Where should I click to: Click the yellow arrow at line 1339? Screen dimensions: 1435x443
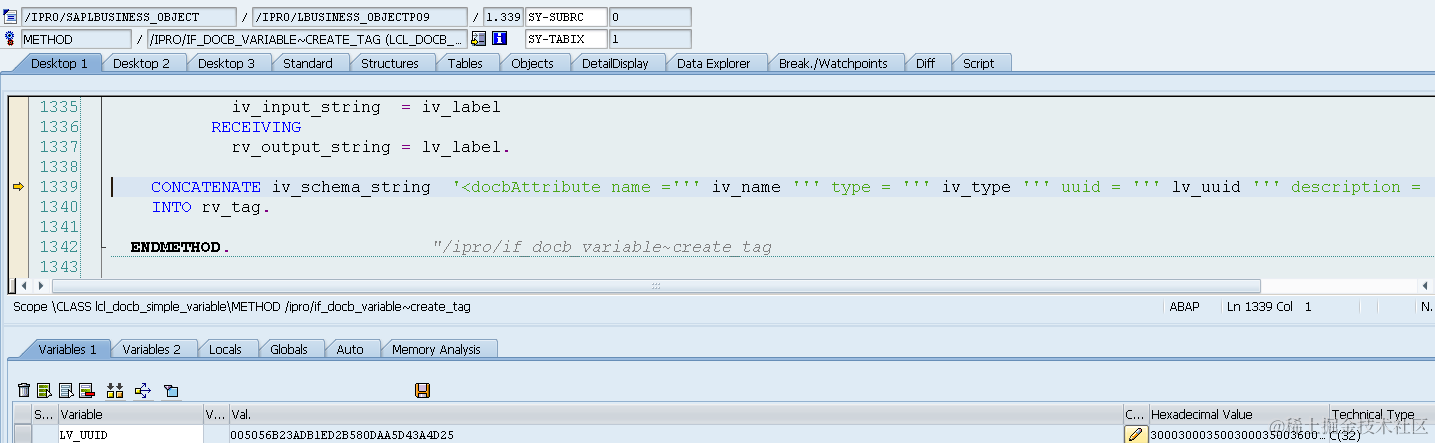[17, 186]
